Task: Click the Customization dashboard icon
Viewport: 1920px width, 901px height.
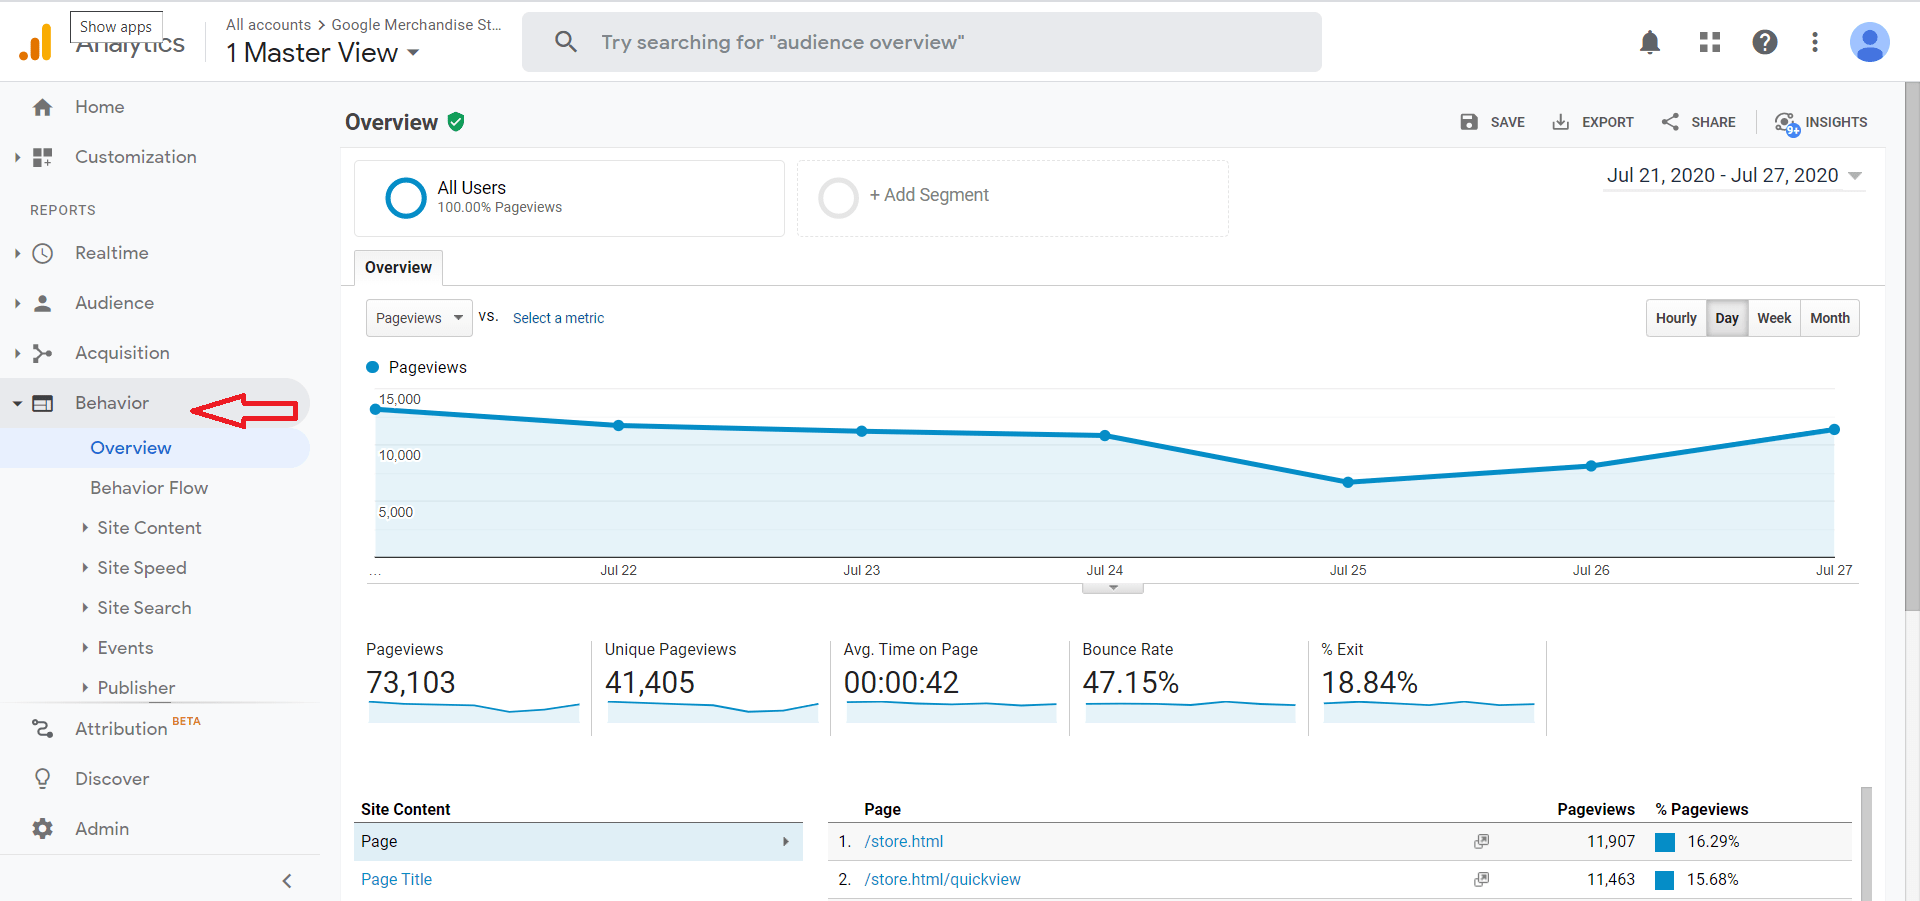Action: [x=42, y=157]
